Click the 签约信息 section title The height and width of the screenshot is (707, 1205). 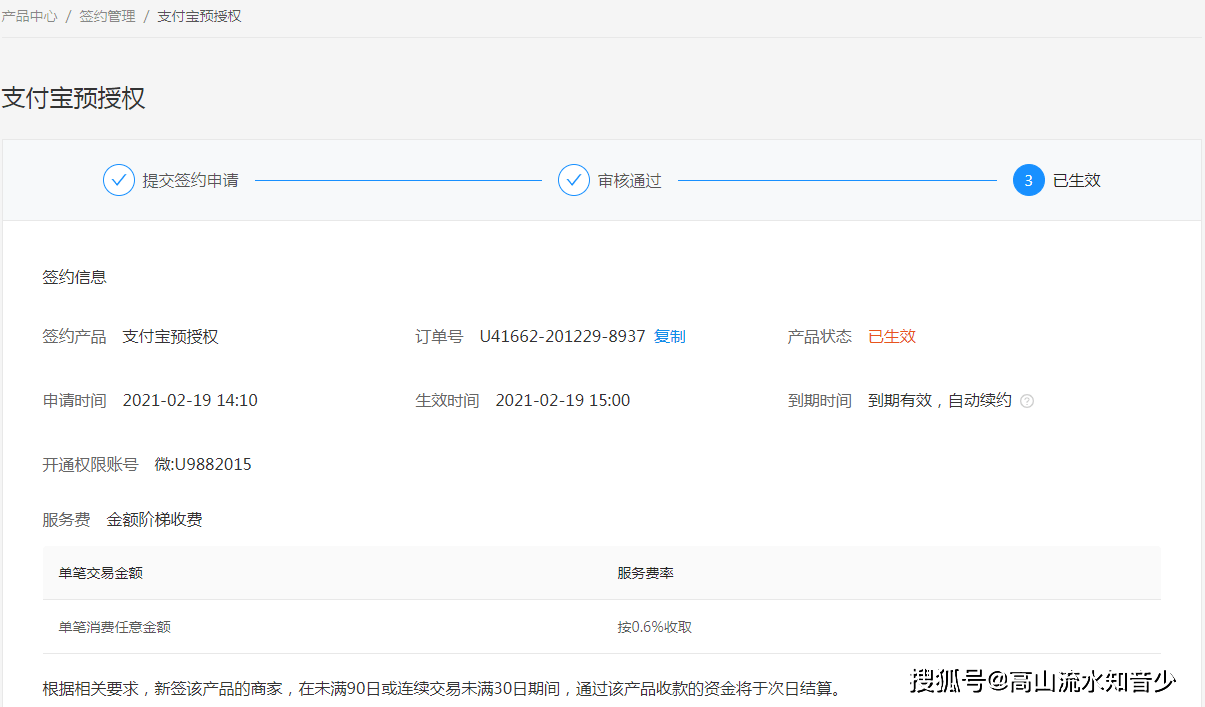coord(75,277)
